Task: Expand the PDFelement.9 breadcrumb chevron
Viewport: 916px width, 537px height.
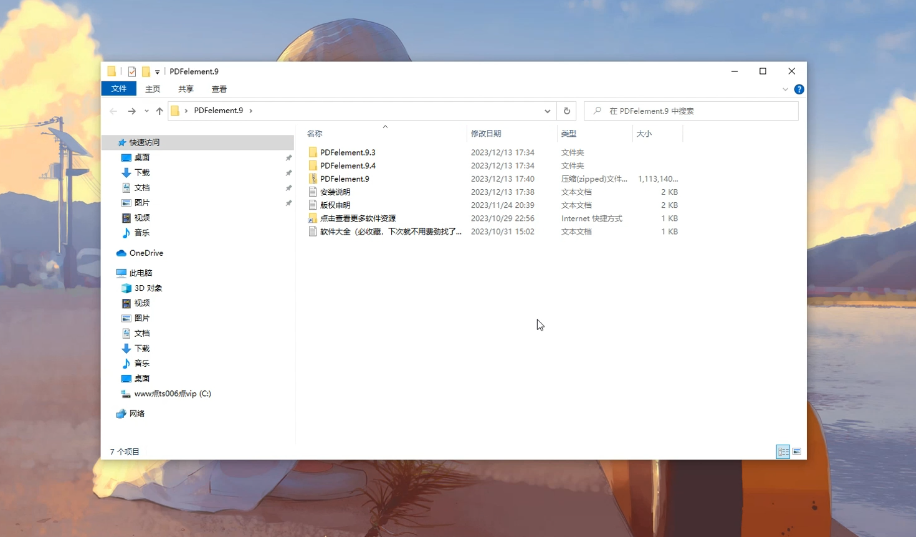Action: tap(251, 111)
